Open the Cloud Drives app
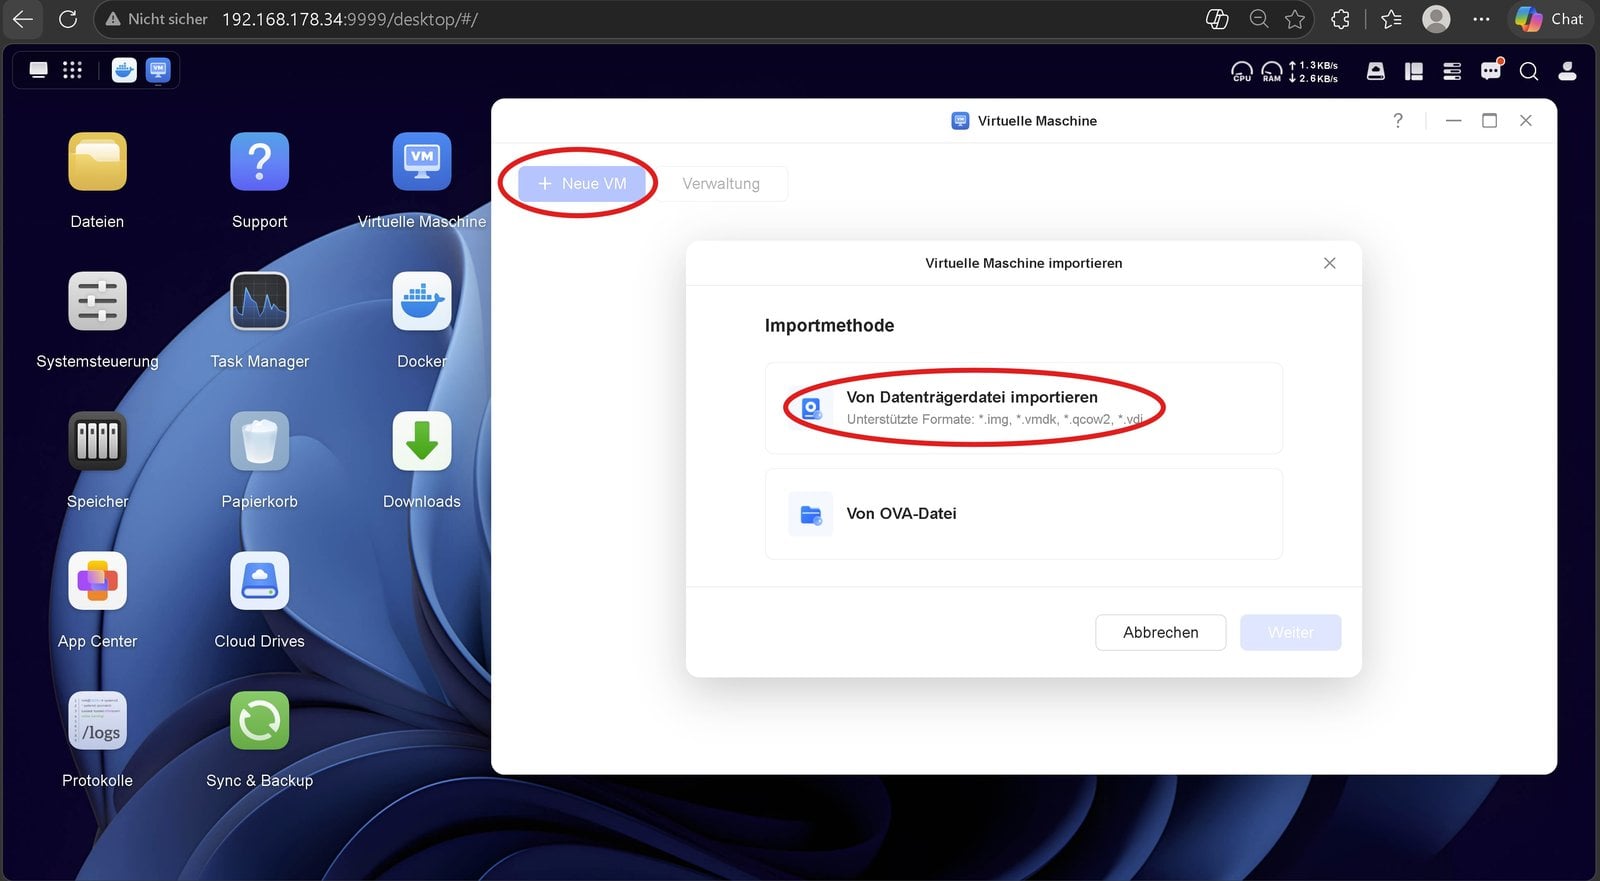The width and height of the screenshot is (1600, 881). tap(260, 581)
